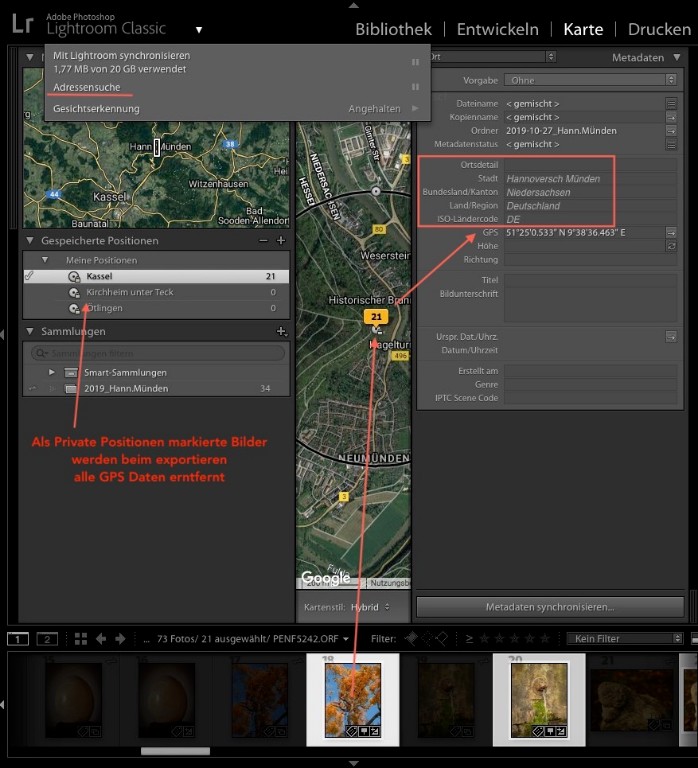Show the Ordner folder via arrow icon
This screenshot has width=698, height=768.
671,131
